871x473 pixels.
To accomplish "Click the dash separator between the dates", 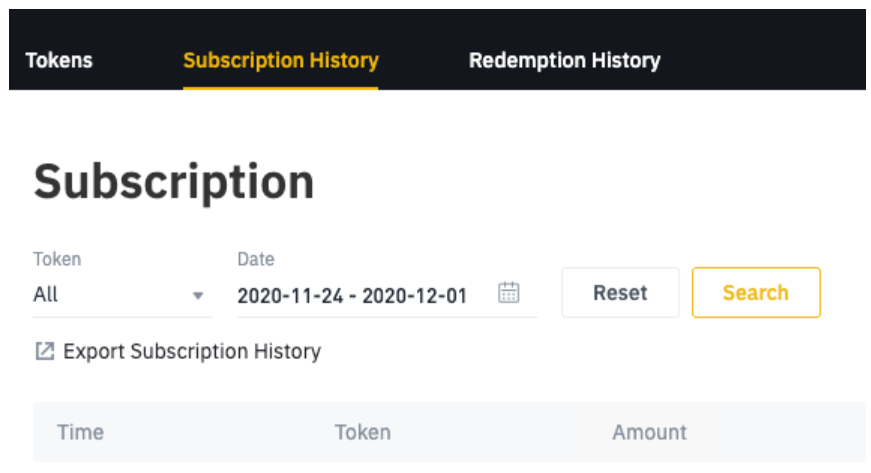I will coord(353,296).
